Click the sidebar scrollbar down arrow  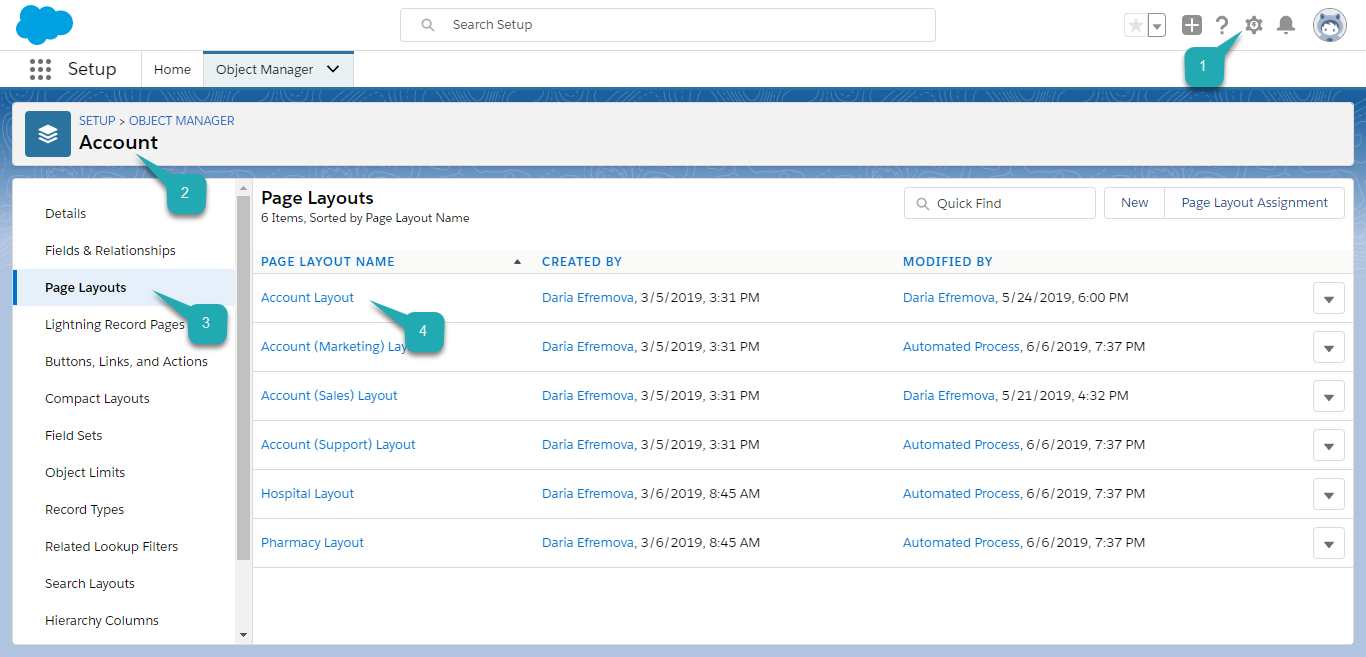coord(243,634)
